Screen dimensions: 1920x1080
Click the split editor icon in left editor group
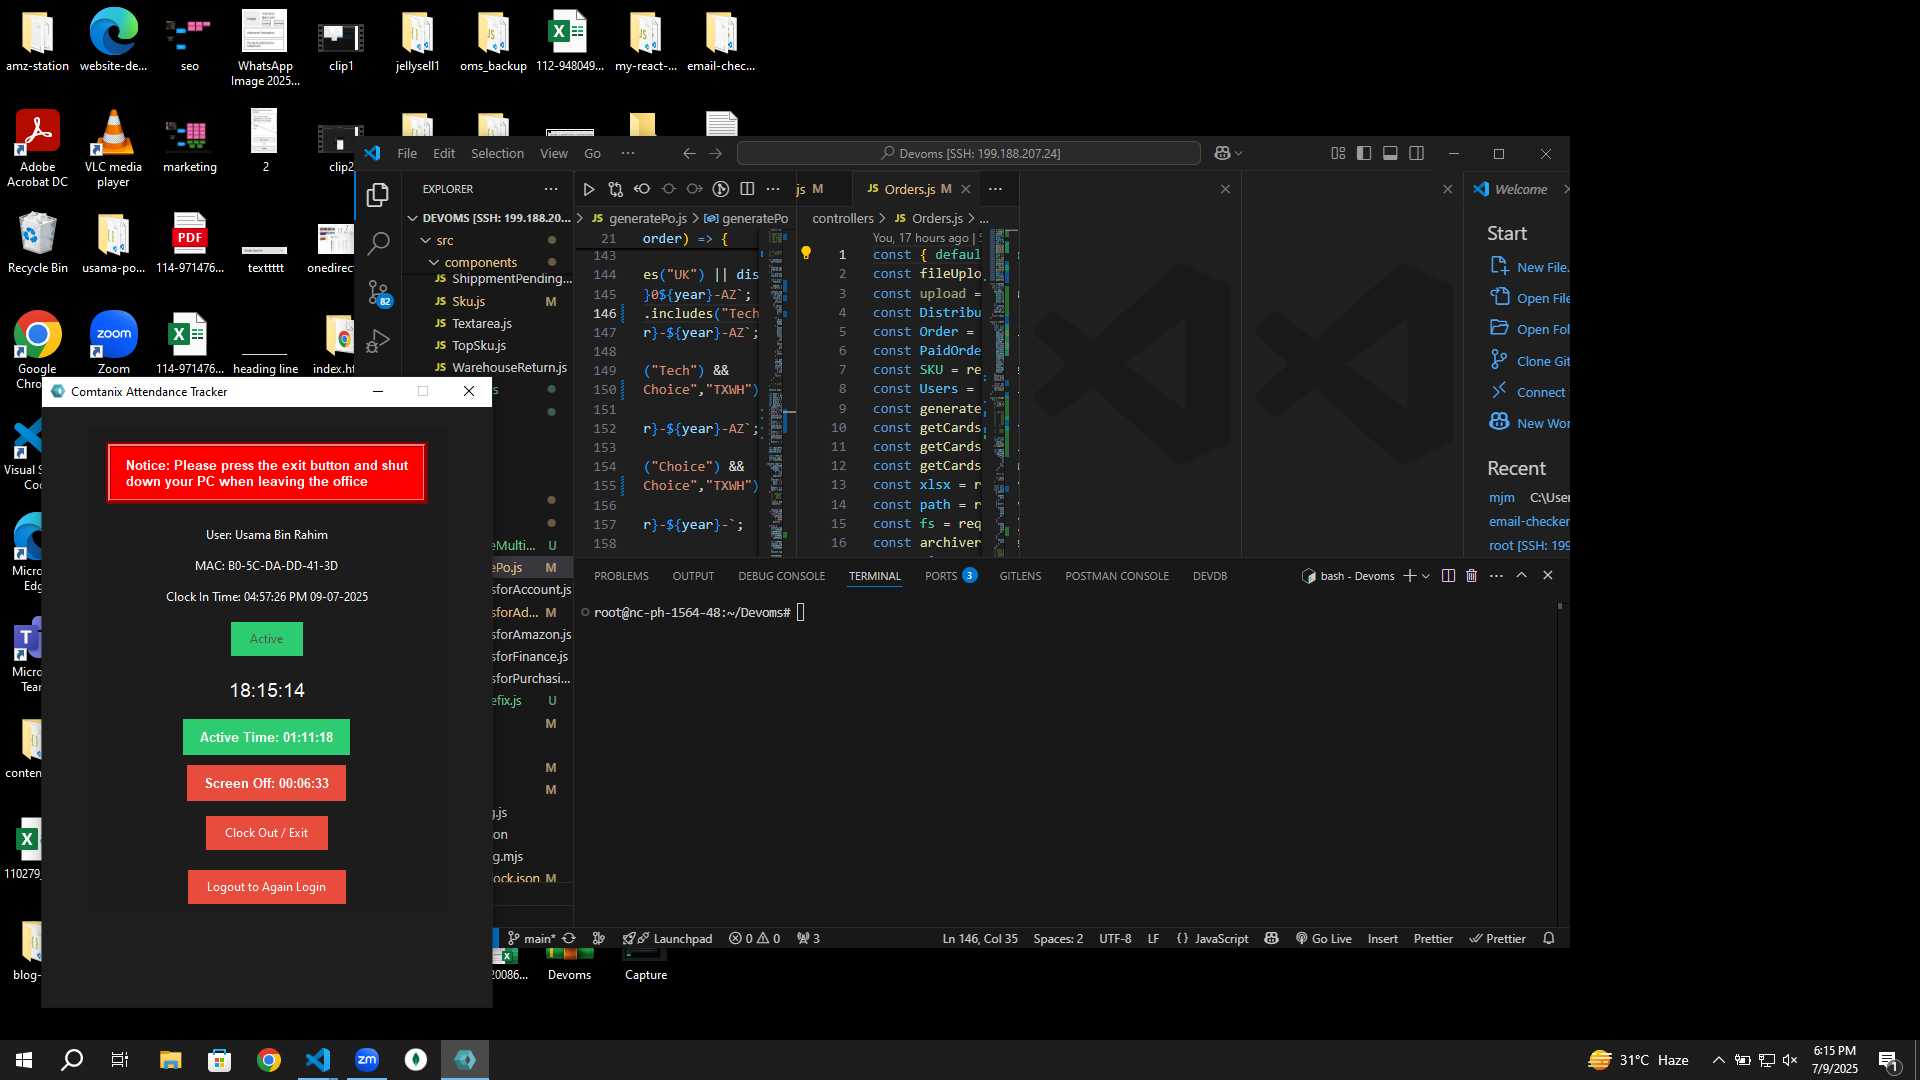coord(747,189)
